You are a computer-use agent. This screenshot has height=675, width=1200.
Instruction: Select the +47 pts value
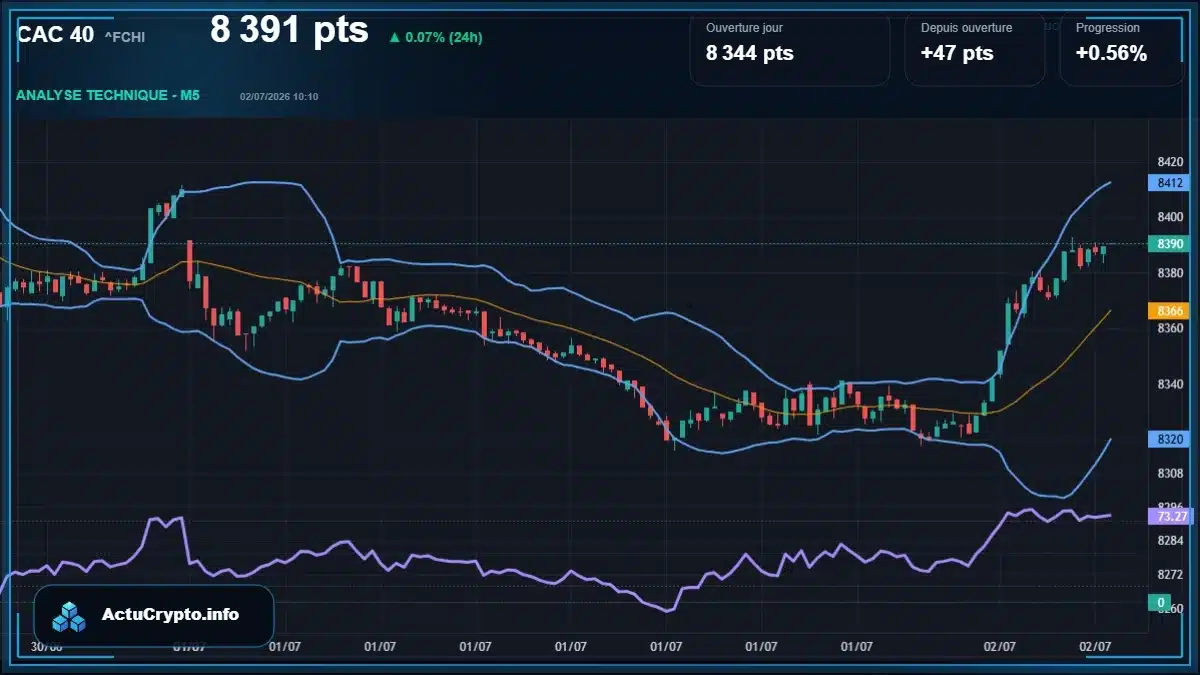coord(957,54)
